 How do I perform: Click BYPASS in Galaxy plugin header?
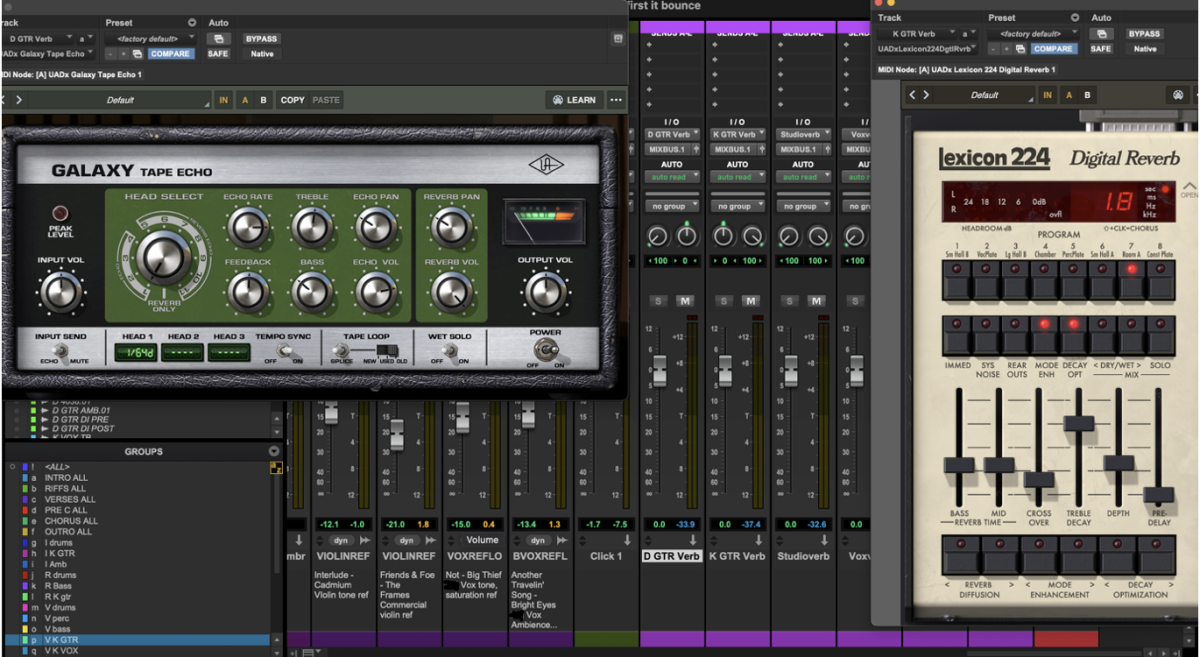[262, 38]
